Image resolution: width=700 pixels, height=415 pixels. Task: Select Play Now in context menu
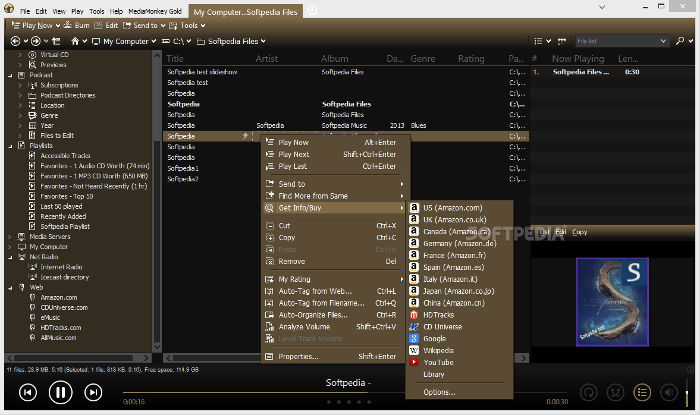pos(335,142)
